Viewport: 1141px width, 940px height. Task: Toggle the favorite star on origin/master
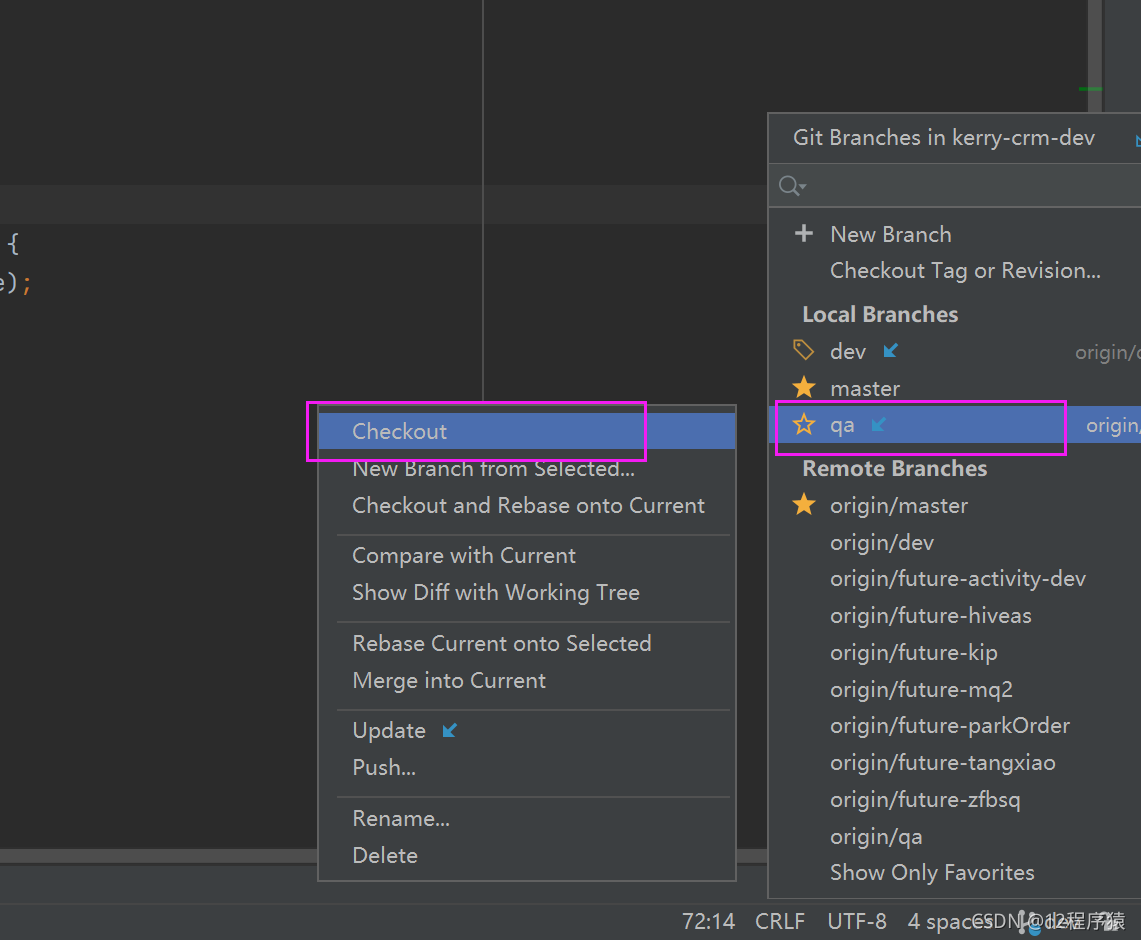point(803,504)
